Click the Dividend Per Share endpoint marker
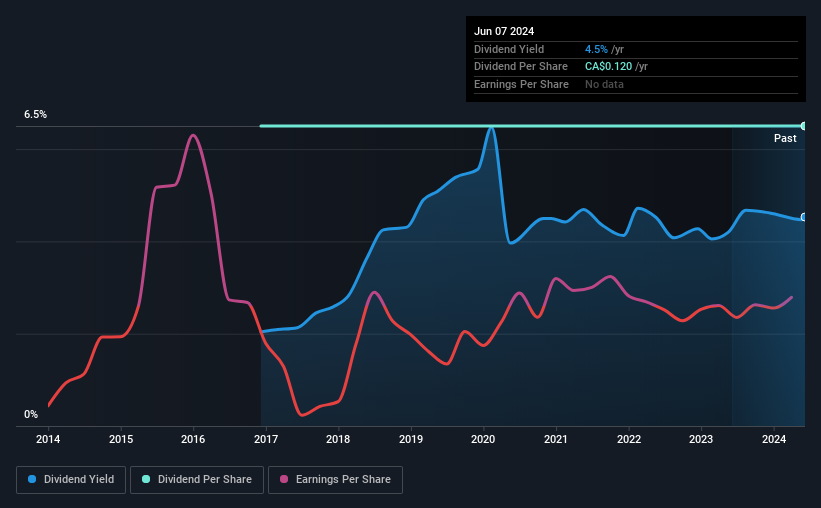 tap(804, 126)
